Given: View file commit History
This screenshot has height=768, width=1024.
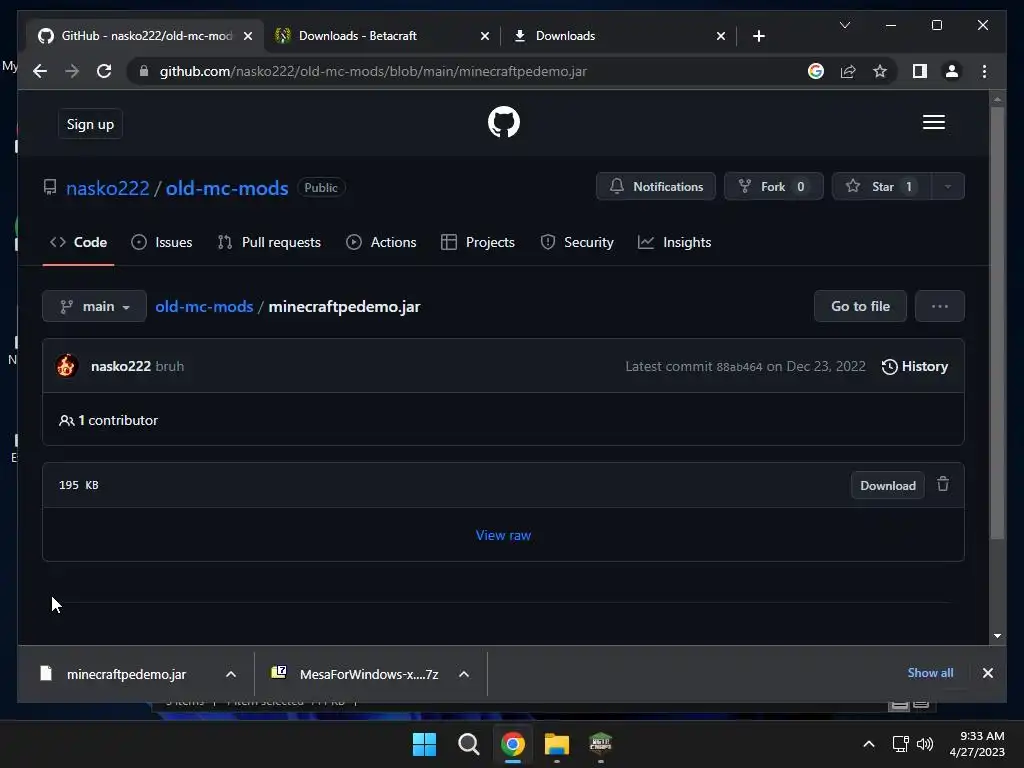Looking at the screenshot, I should click(x=915, y=366).
